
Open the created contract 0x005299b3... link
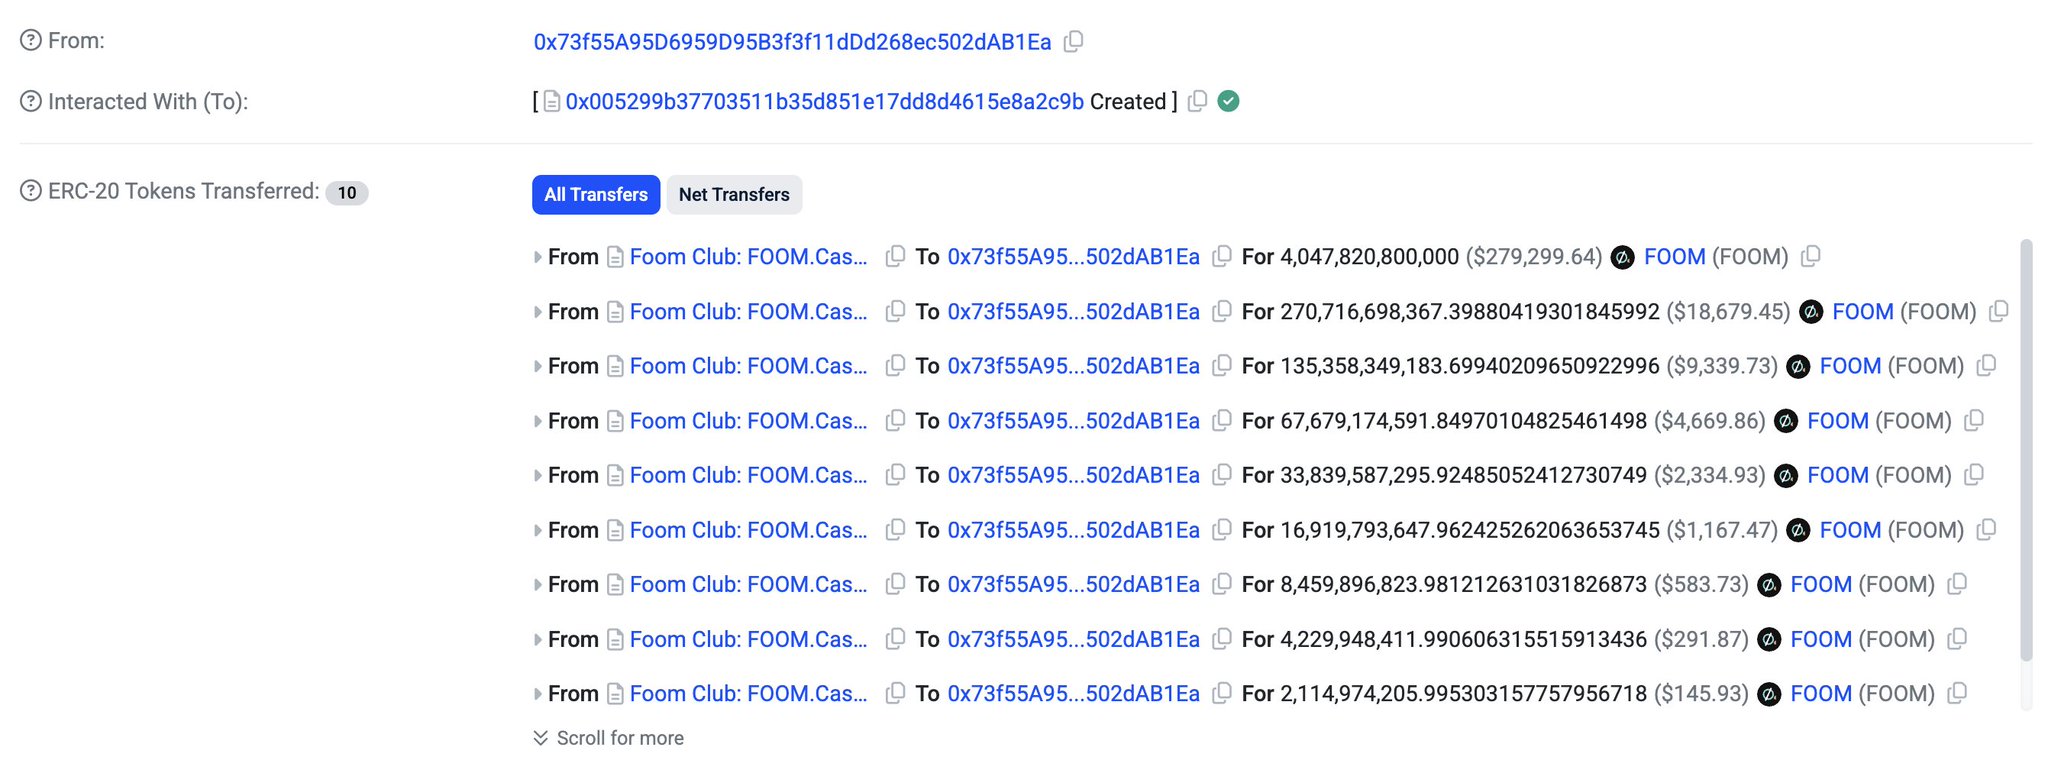pyautogui.click(x=824, y=102)
